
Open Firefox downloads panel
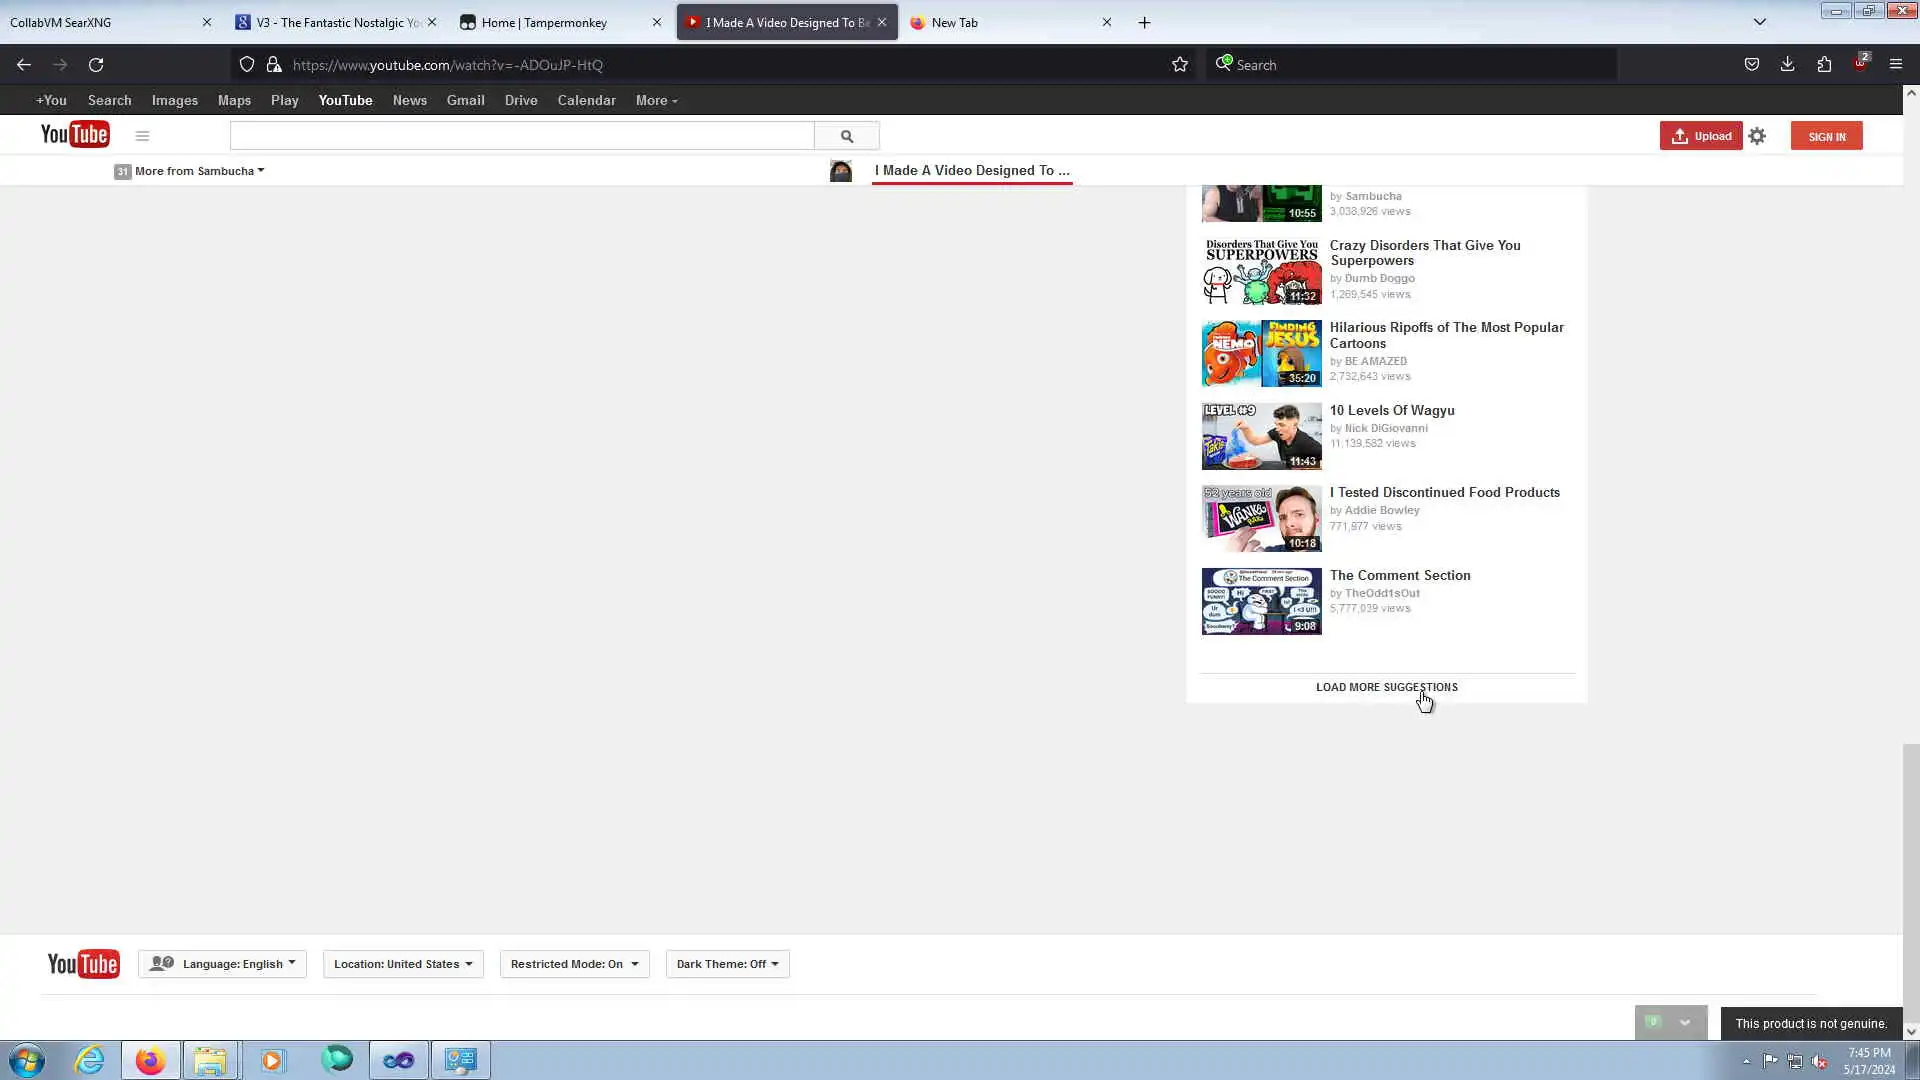click(1787, 65)
